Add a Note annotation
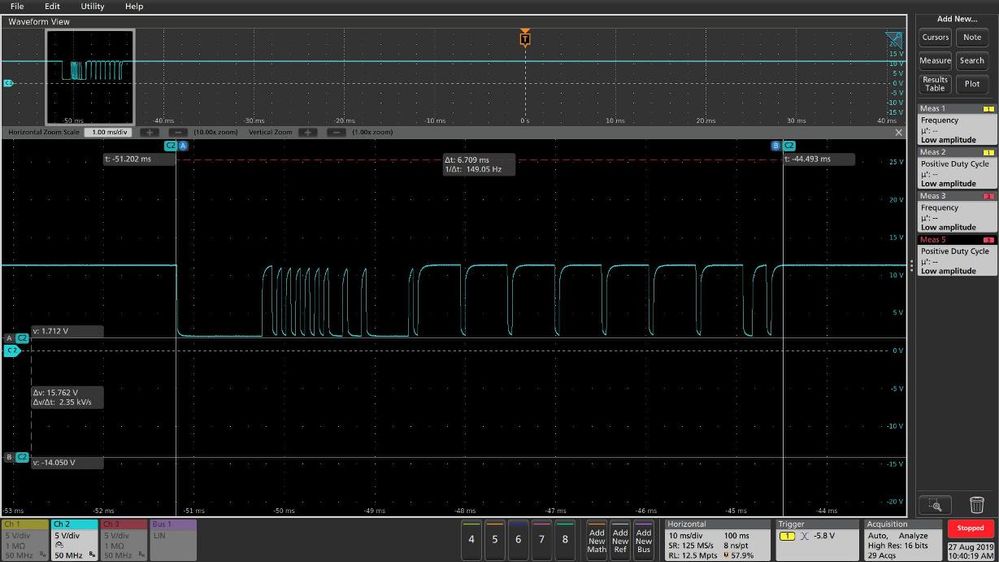Image resolution: width=999 pixels, height=562 pixels. (972, 38)
